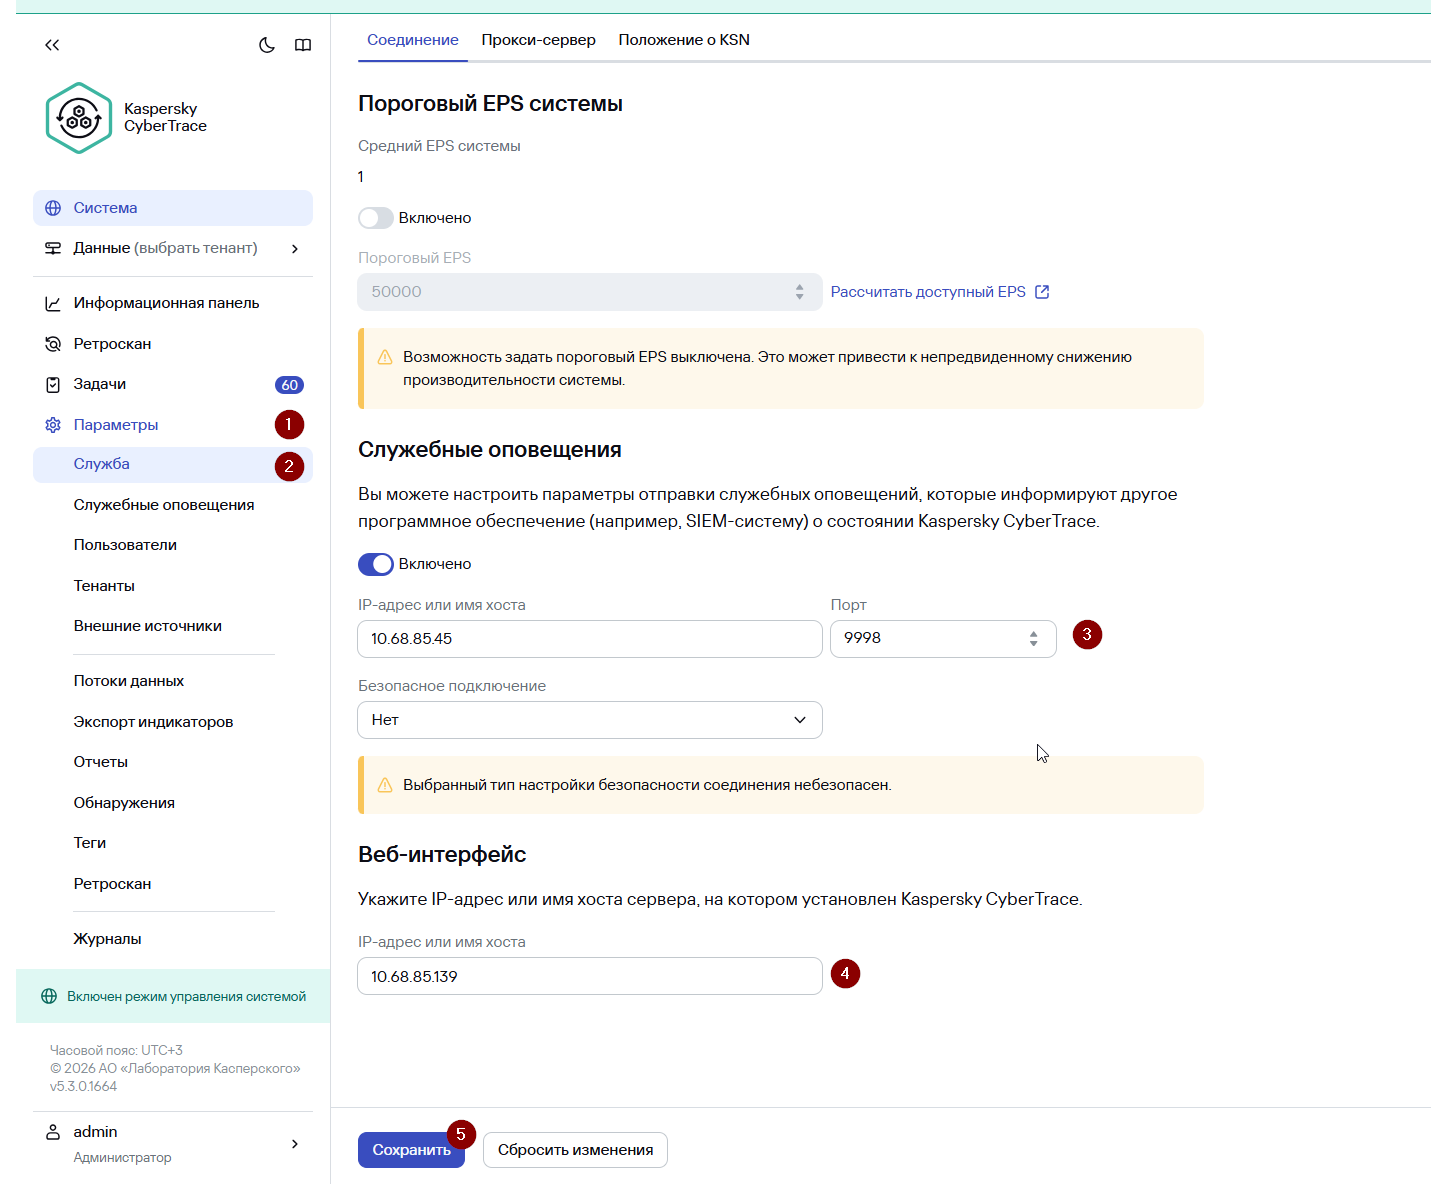Viewport: 1431px width, 1184px height.
Task: Open Пользователи in the sidebar
Action: pyautogui.click(x=125, y=545)
